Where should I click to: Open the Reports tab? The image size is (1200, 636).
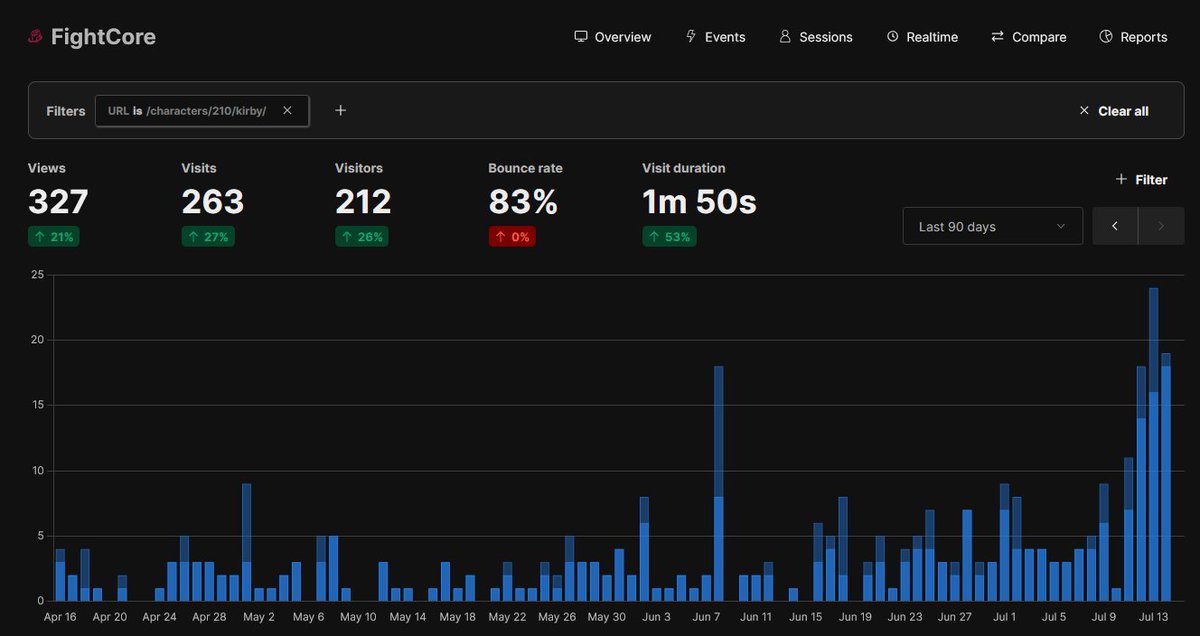coord(1133,37)
